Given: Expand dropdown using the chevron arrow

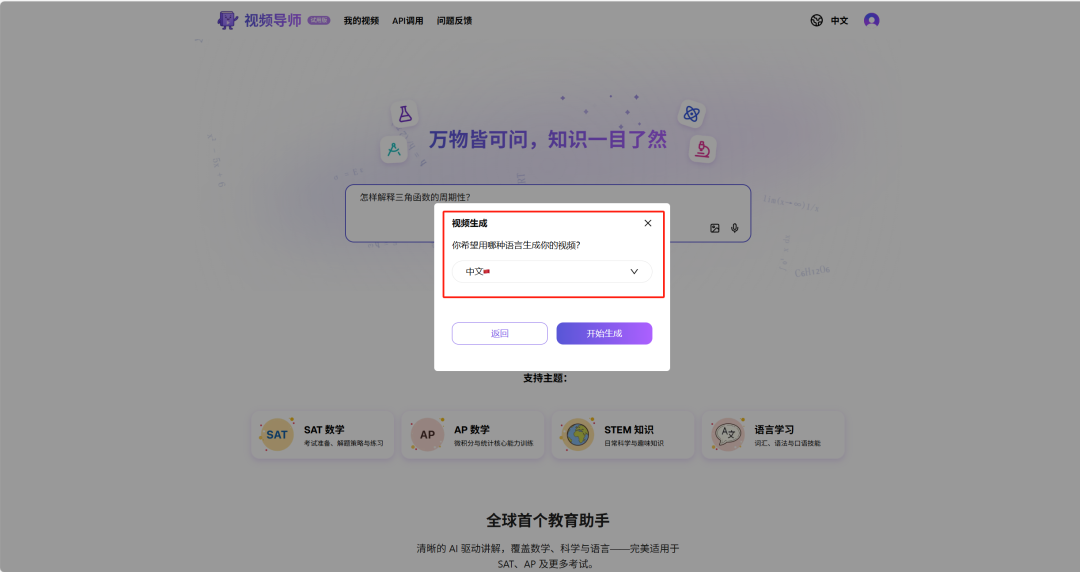Looking at the screenshot, I should tap(634, 272).
